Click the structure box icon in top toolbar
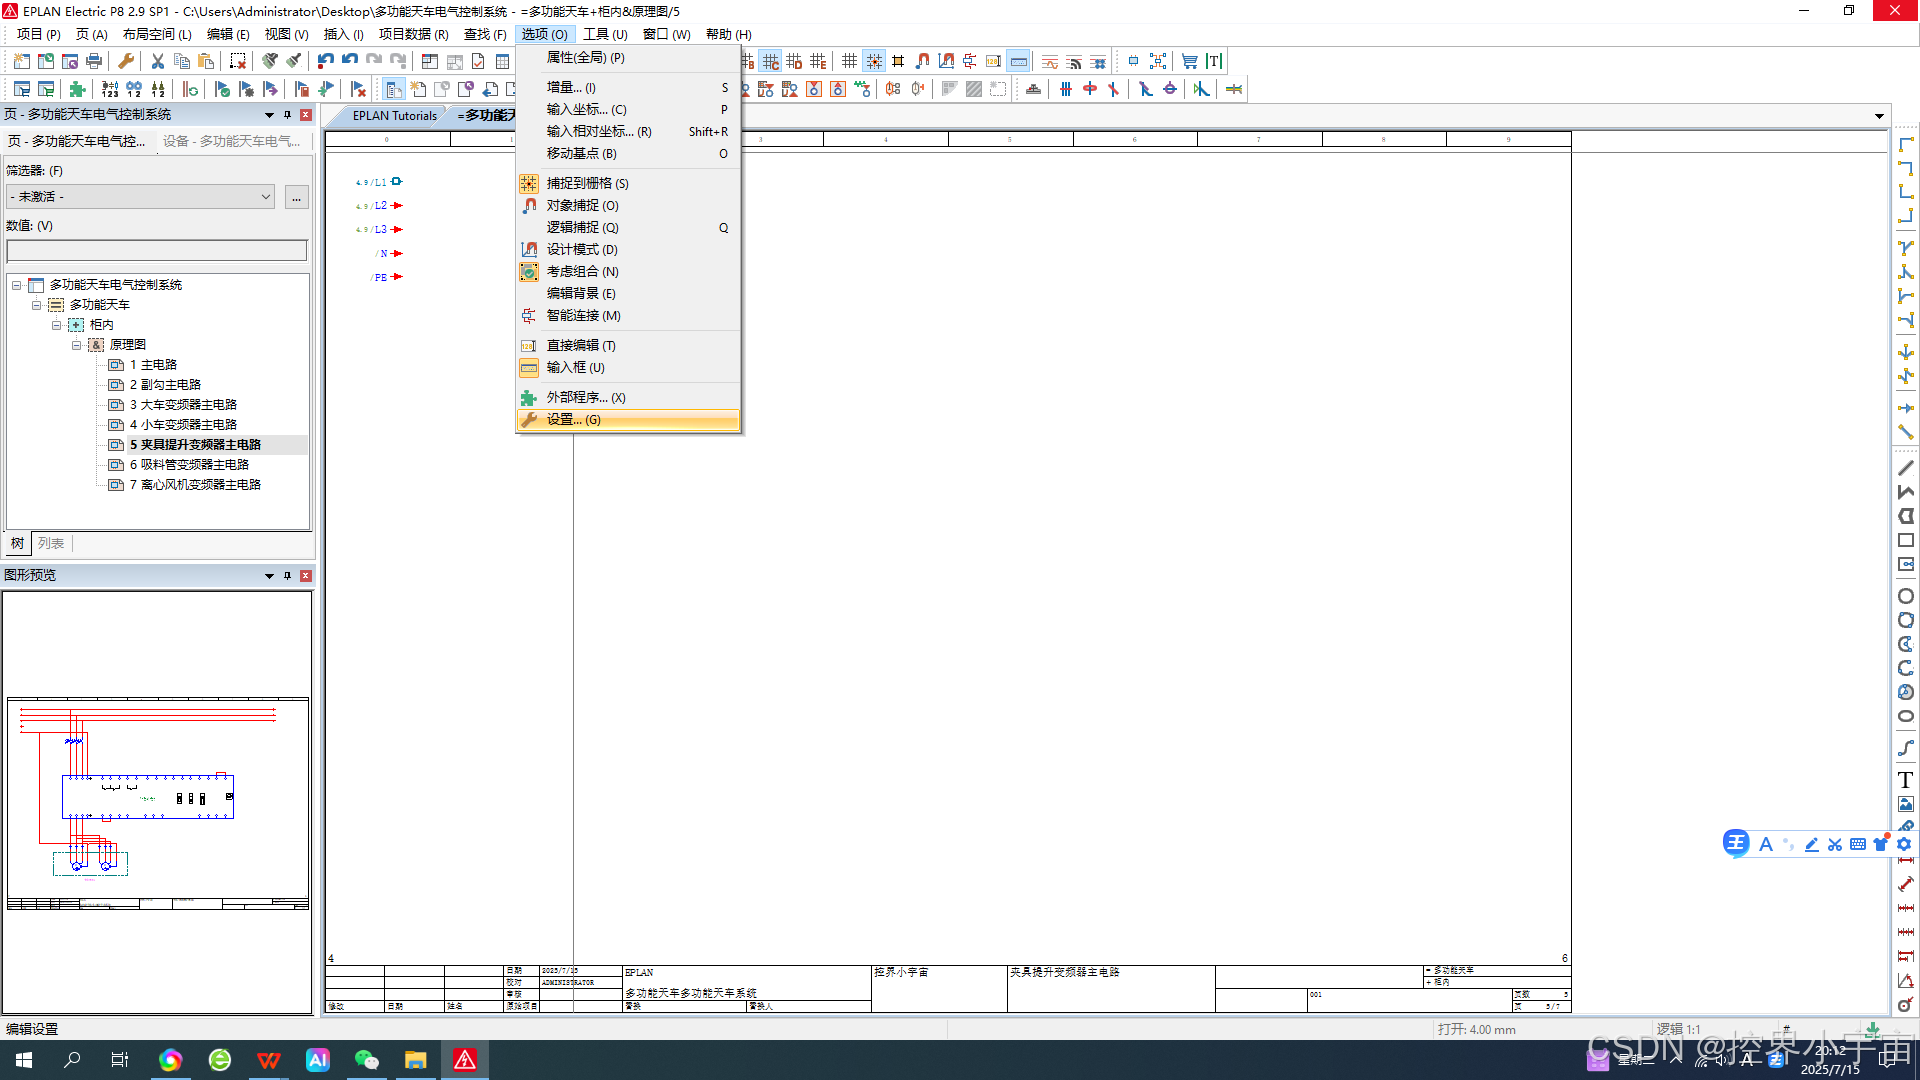Image resolution: width=1920 pixels, height=1080 pixels. (998, 90)
